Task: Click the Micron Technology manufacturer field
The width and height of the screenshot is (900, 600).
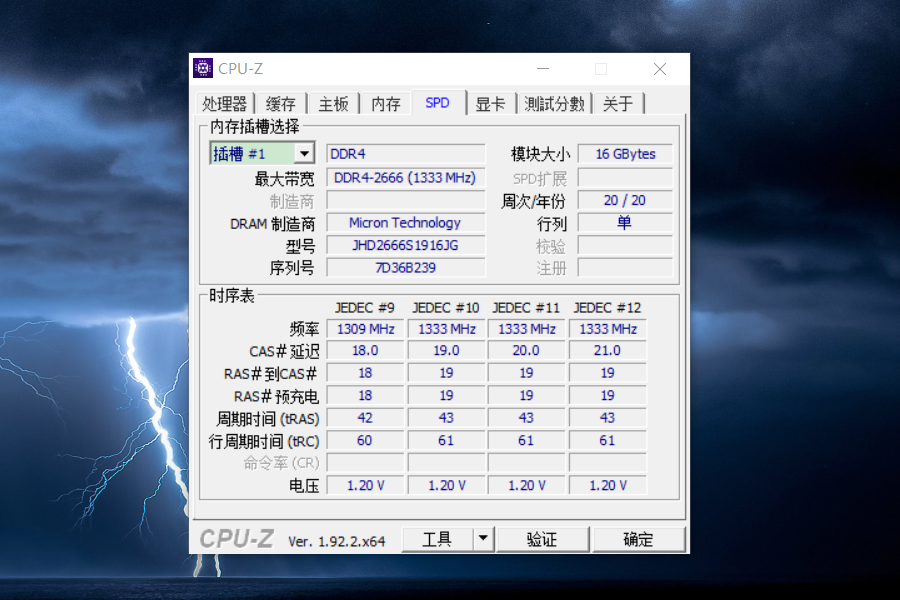Action: tap(406, 223)
